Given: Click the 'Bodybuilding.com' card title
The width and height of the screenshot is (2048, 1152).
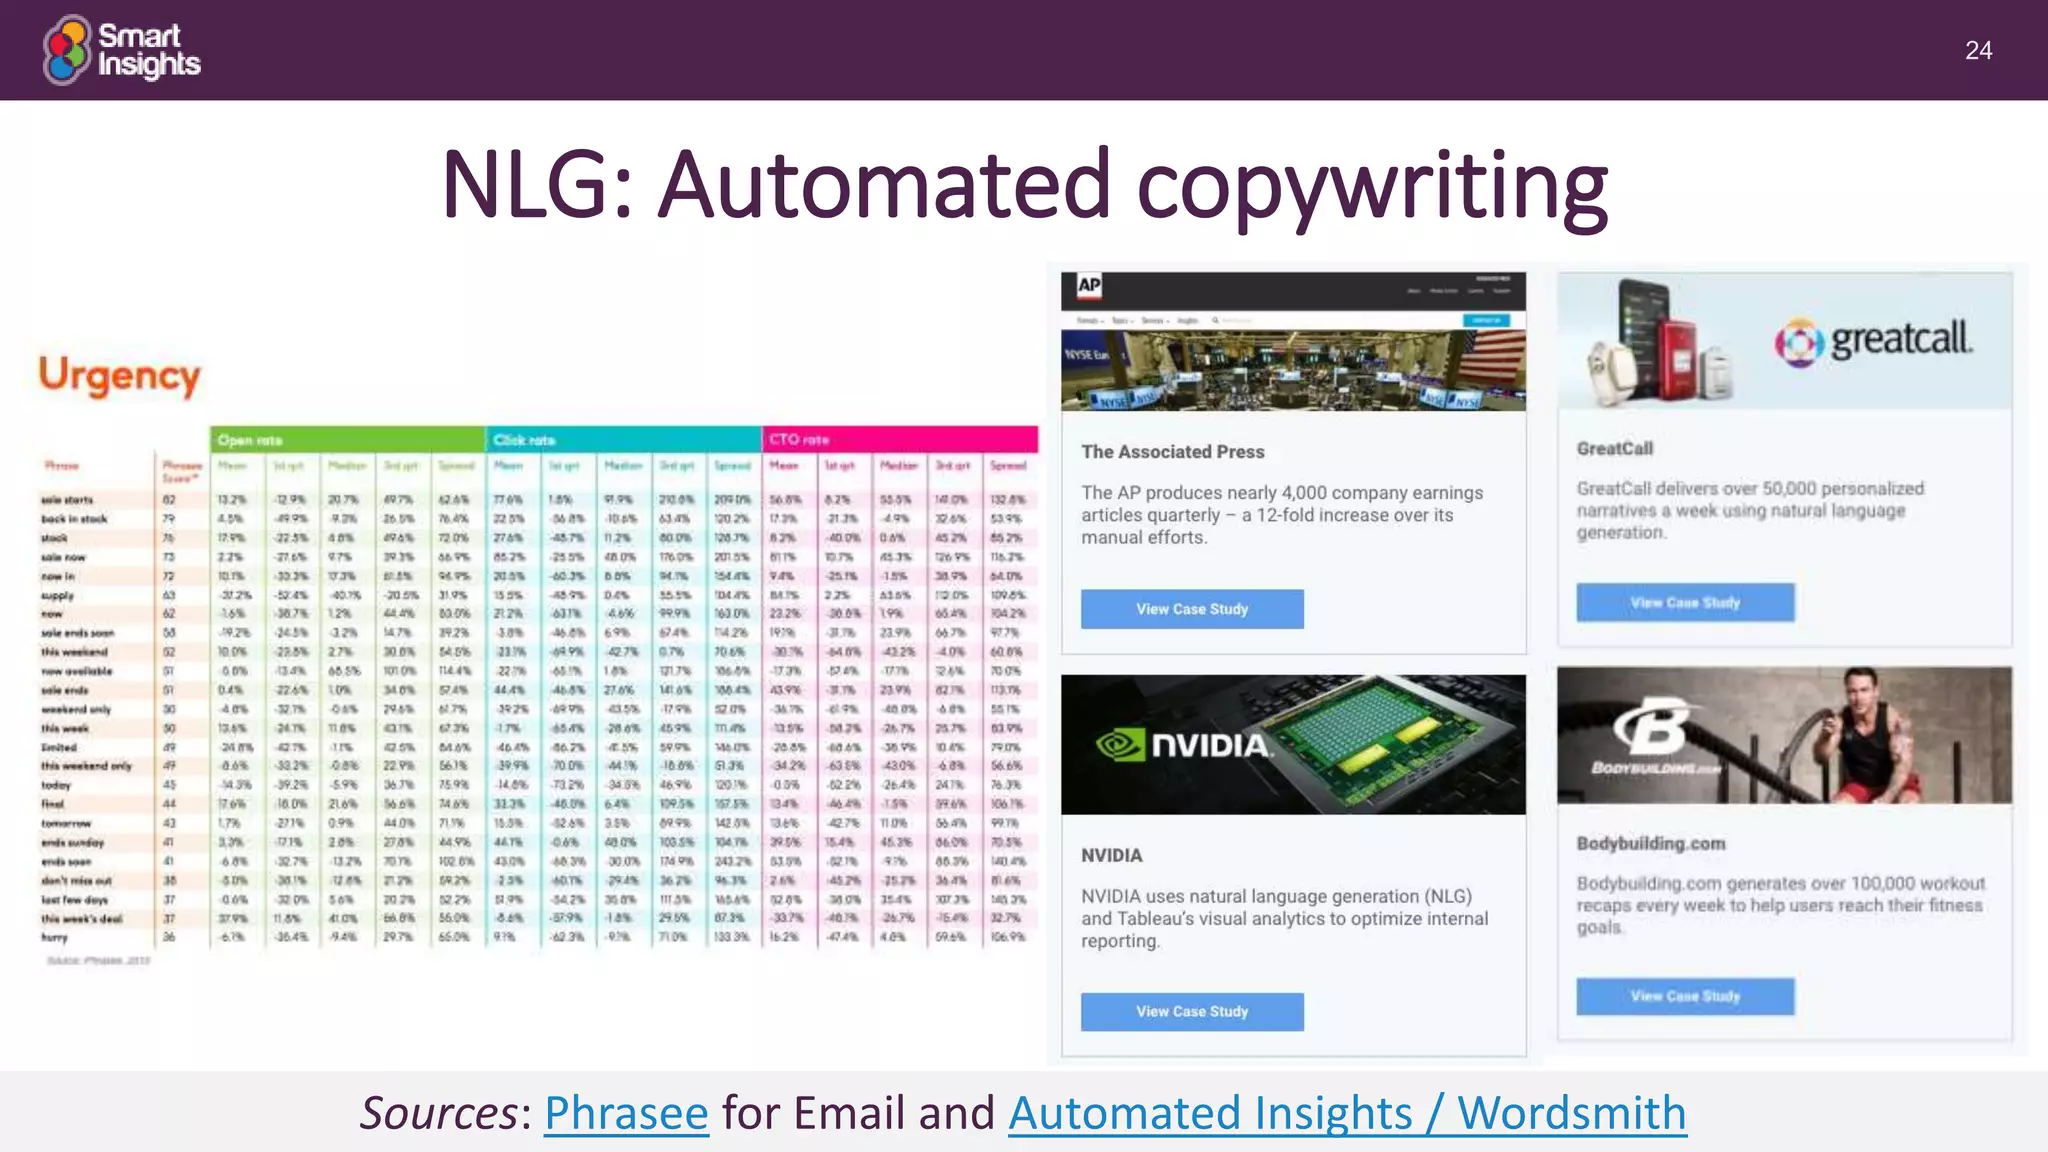Looking at the screenshot, I should (1651, 844).
